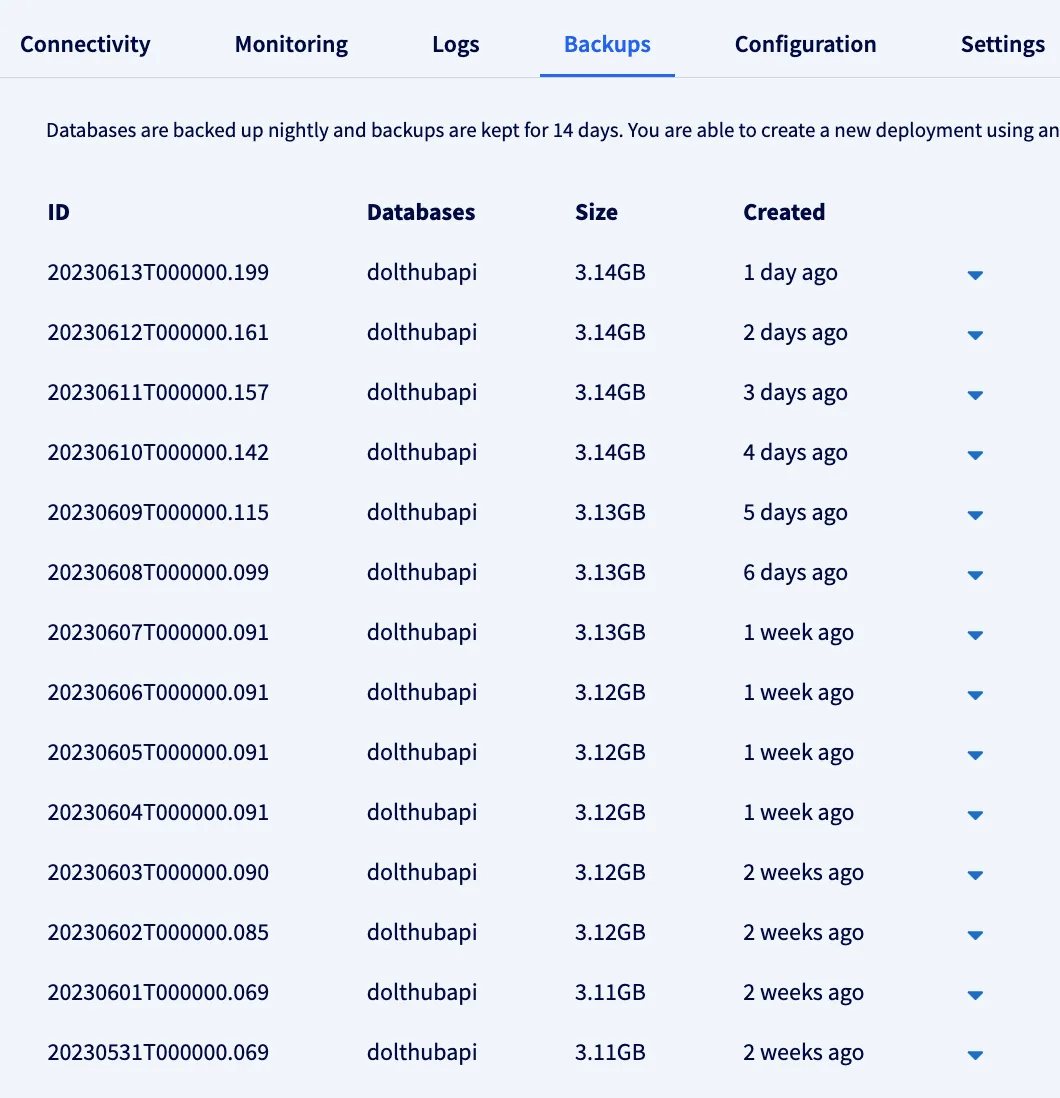Open dropdown for backup 20230605T000000.091
Viewport: 1060px width, 1098px height.
pyautogui.click(x=975, y=754)
